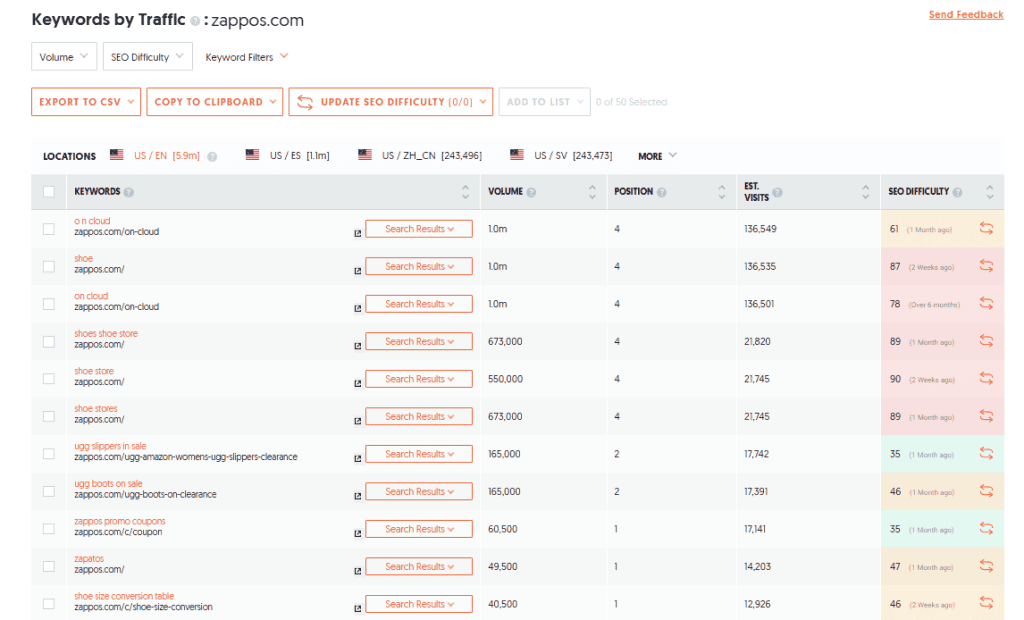The image size is (1024, 620).
Task: Open 'ugg boots on sale' keyword link
Action: (x=108, y=483)
